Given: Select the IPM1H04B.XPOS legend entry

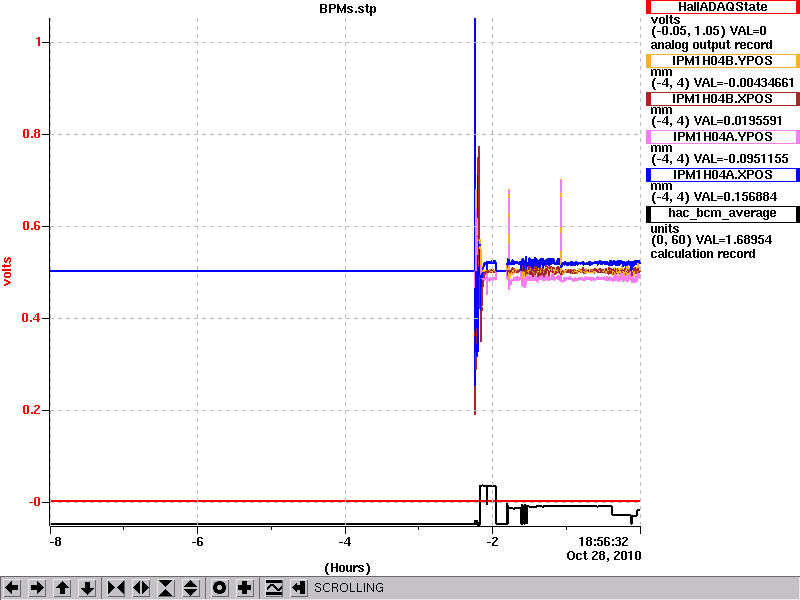Looking at the screenshot, I should click(x=722, y=98).
